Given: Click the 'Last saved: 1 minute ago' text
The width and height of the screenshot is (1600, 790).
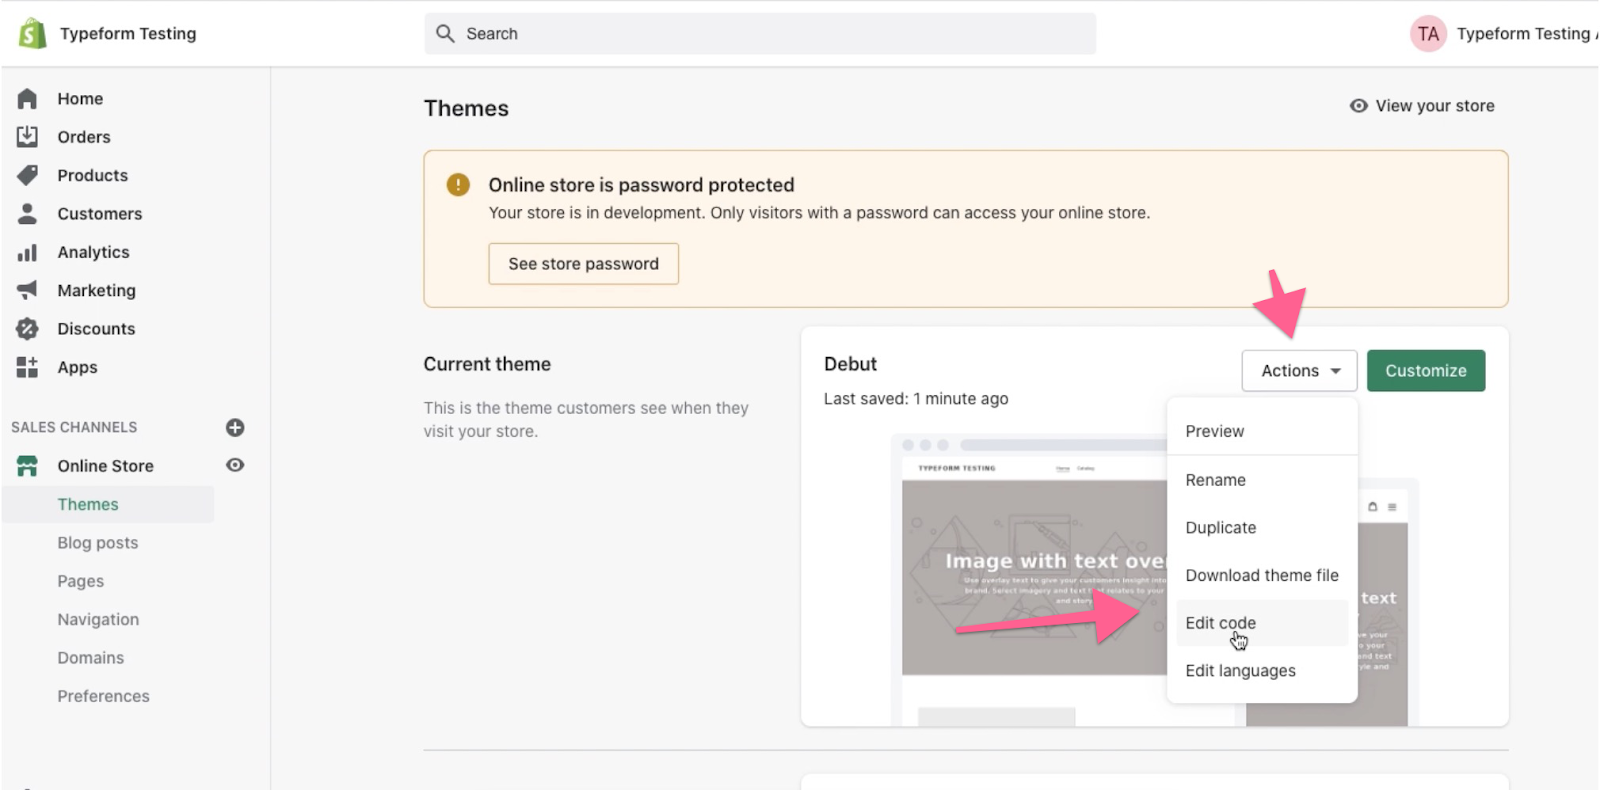Looking at the screenshot, I should coord(916,399).
